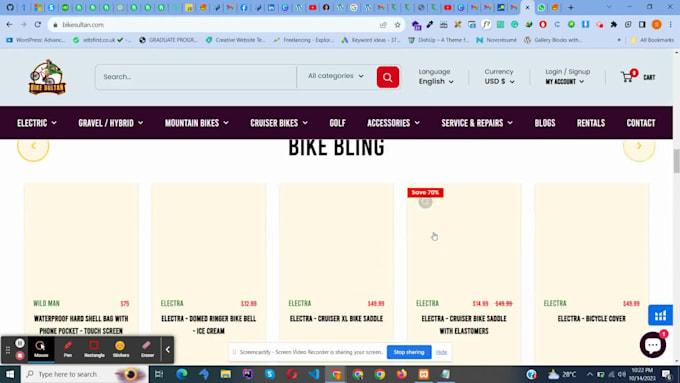This screenshot has width=680, height=383.
Task: Click the page vertical scrollbar thumb
Action: pos(677,160)
